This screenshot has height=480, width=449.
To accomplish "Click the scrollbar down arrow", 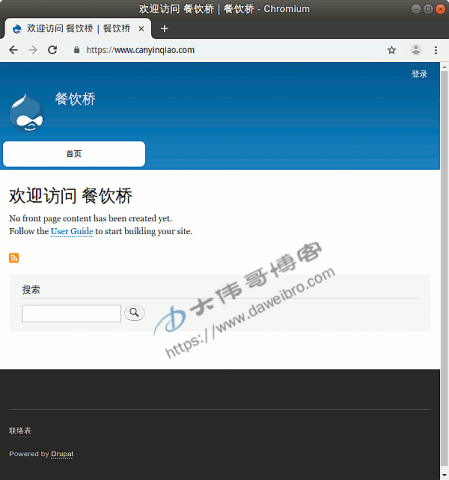I will [x=444, y=474].
